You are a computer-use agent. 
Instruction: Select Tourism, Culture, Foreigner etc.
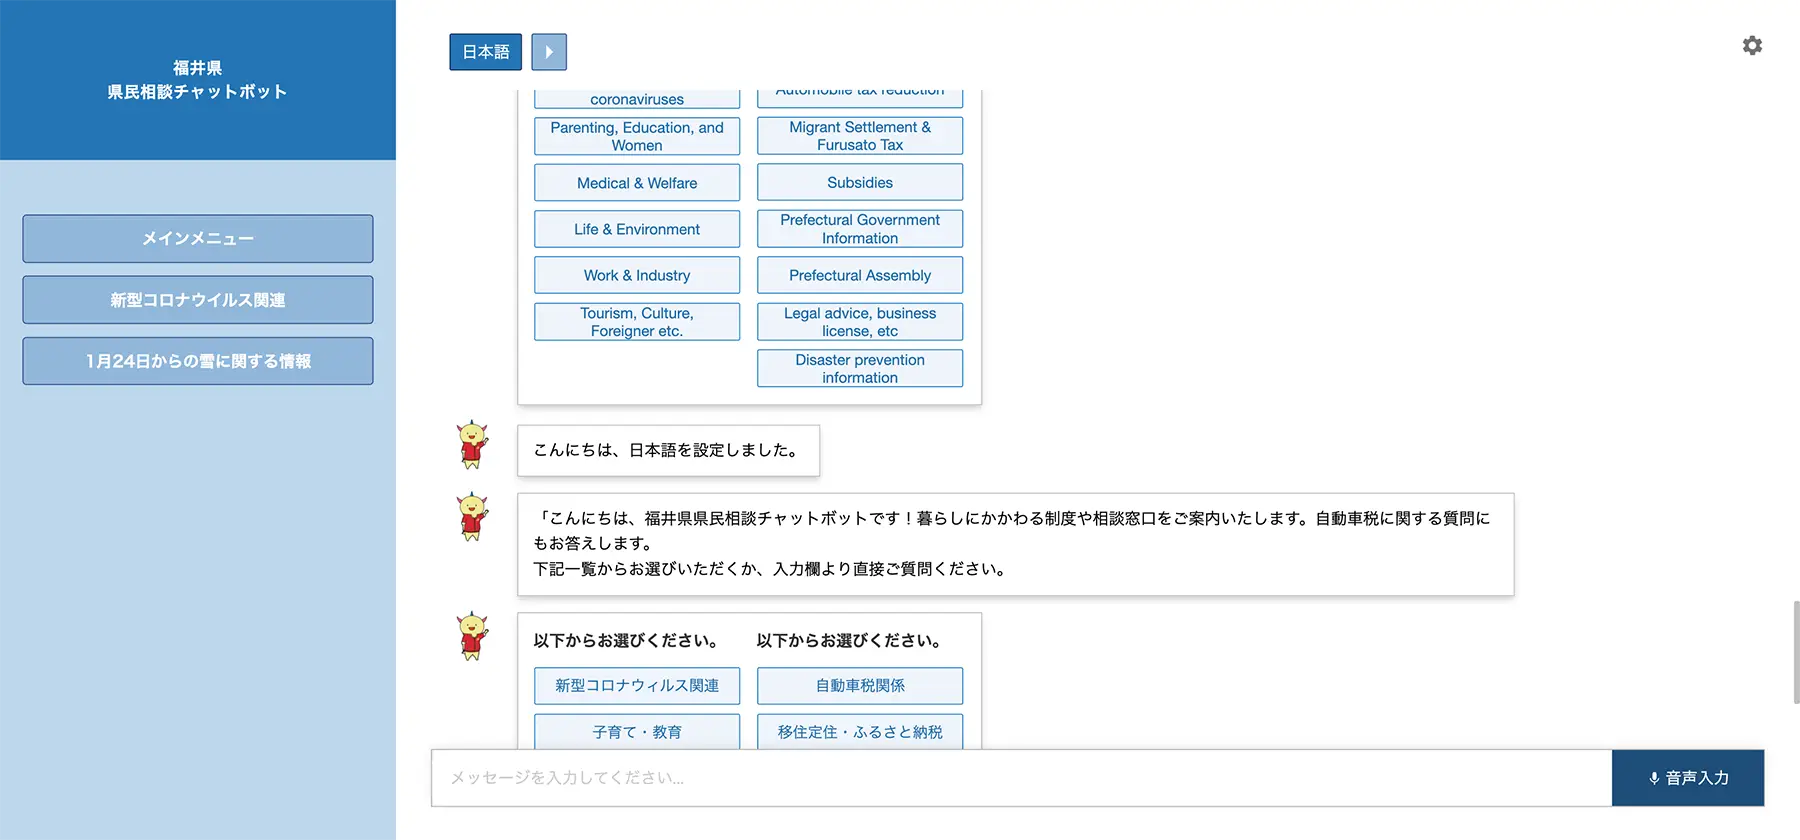point(637,322)
